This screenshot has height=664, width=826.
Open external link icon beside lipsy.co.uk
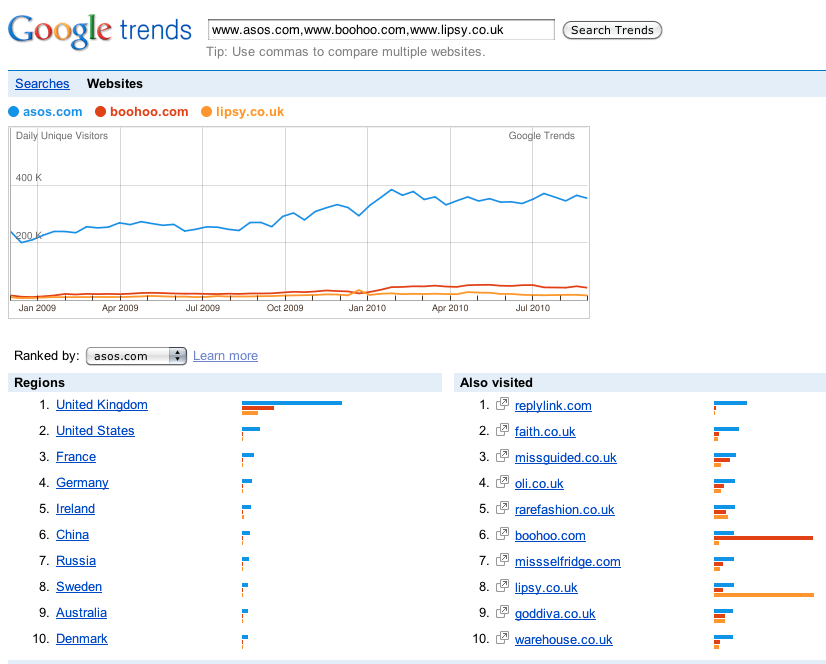coord(503,586)
